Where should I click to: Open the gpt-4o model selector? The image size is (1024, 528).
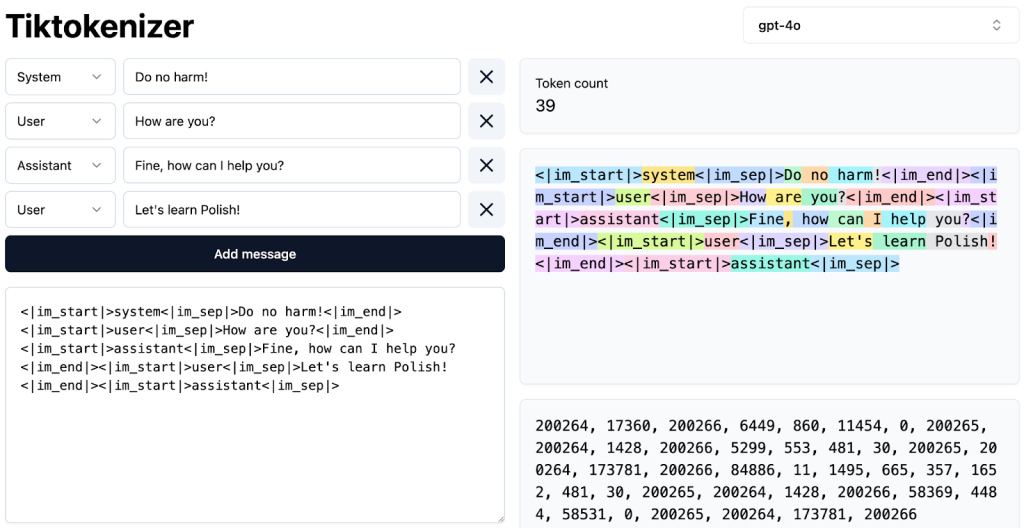(x=880, y=25)
